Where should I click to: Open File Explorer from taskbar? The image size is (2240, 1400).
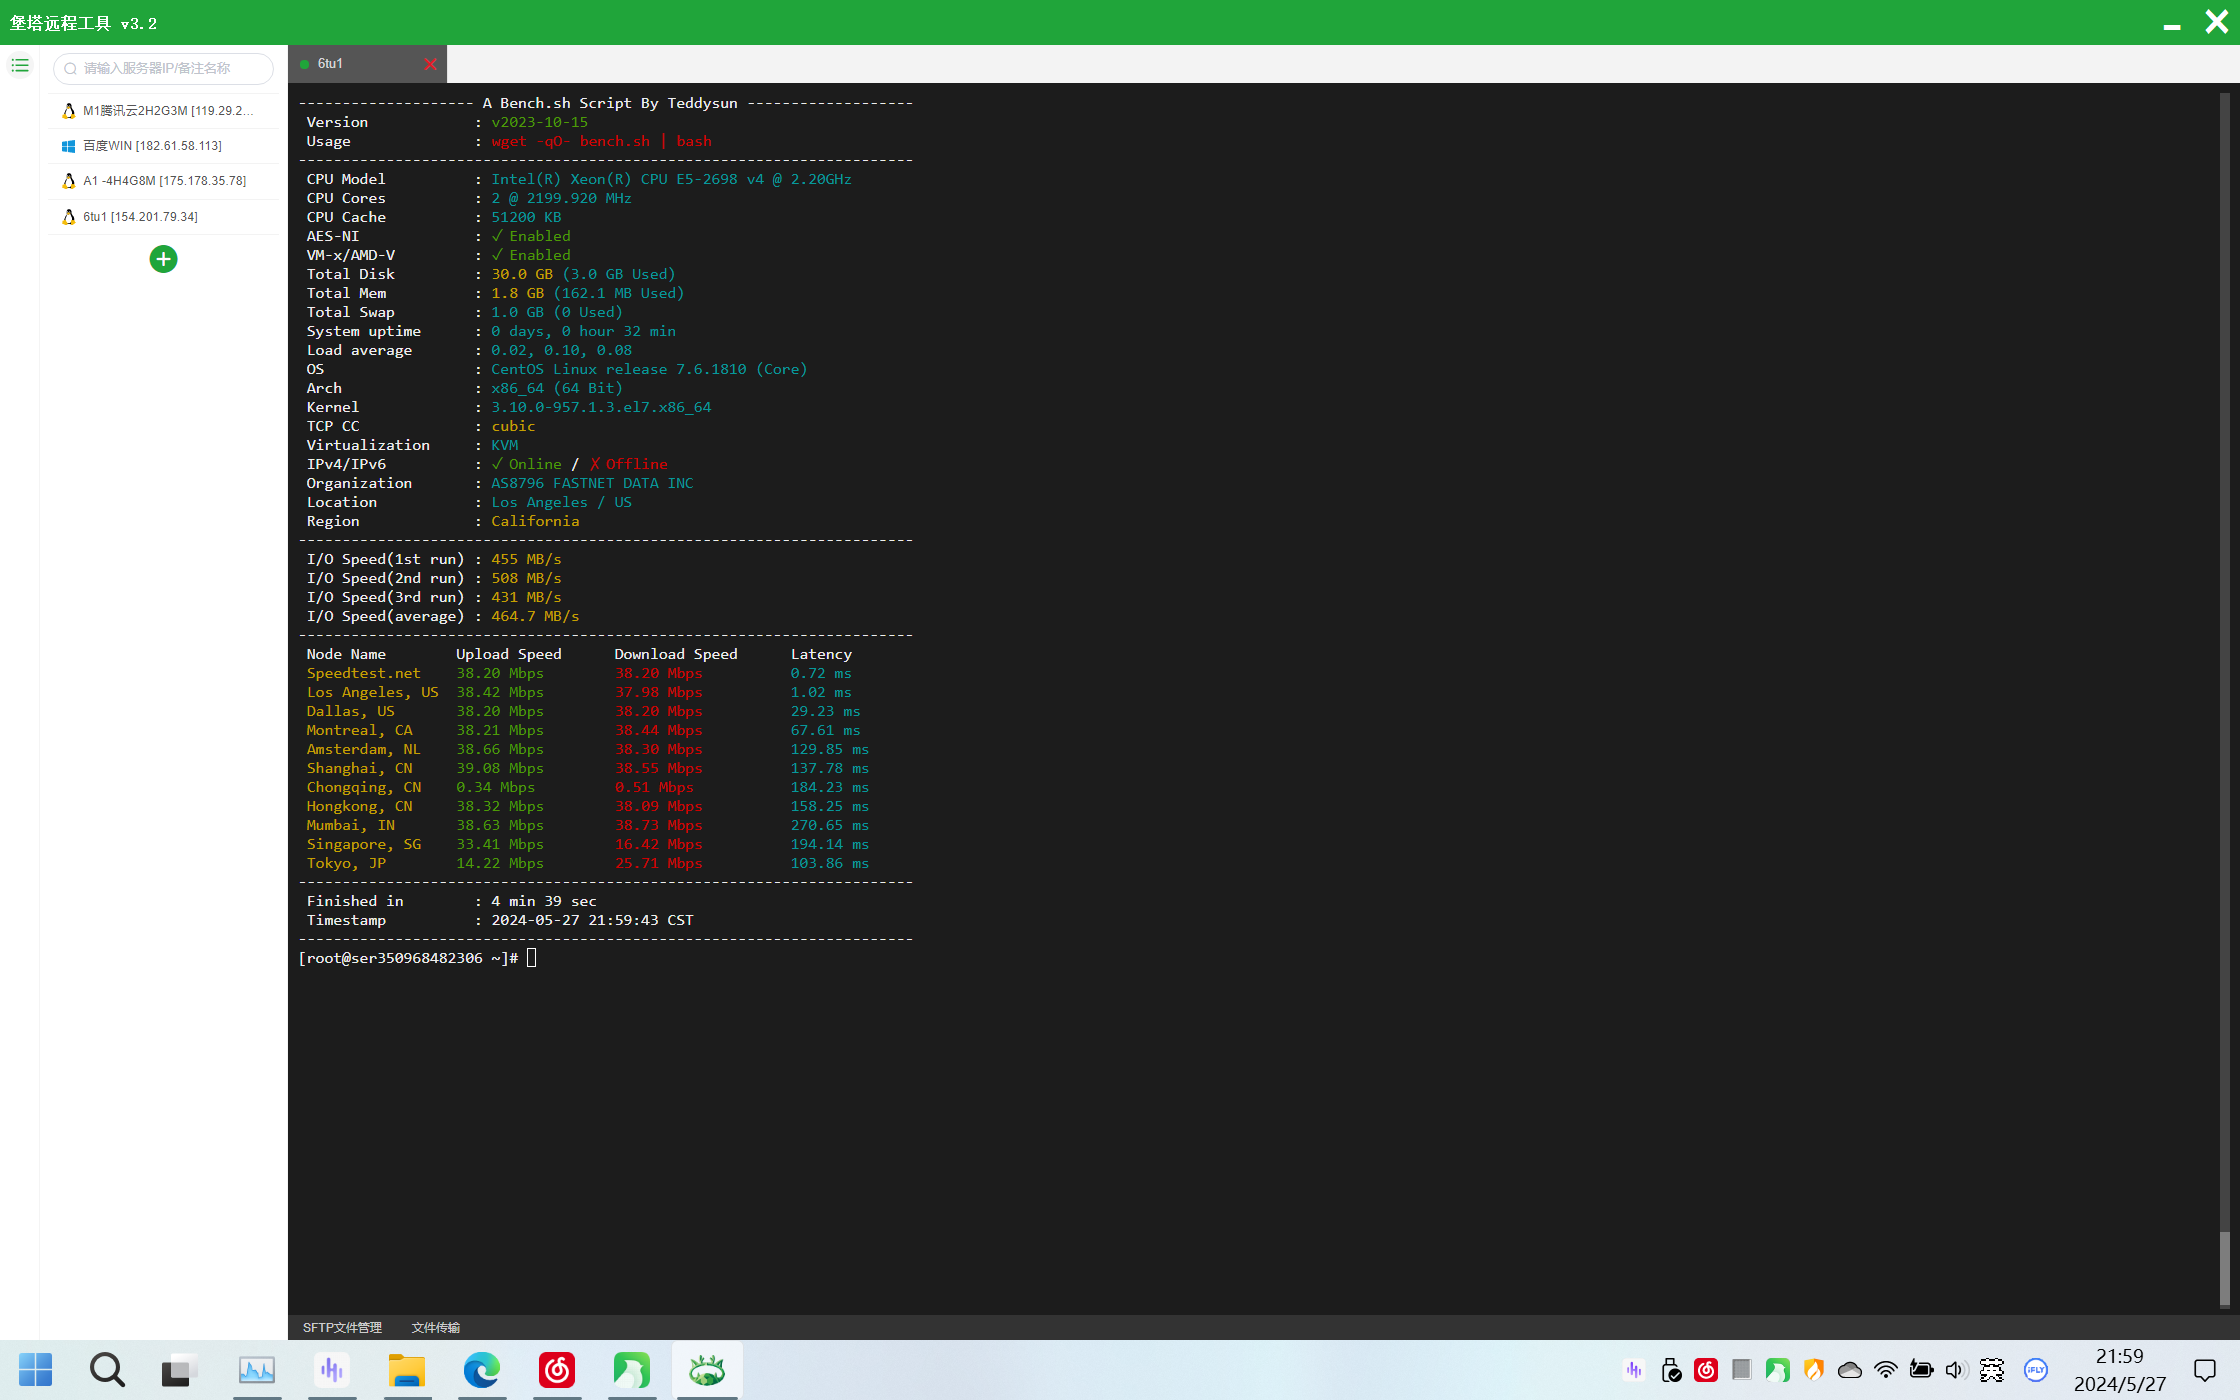pos(407,1370)
